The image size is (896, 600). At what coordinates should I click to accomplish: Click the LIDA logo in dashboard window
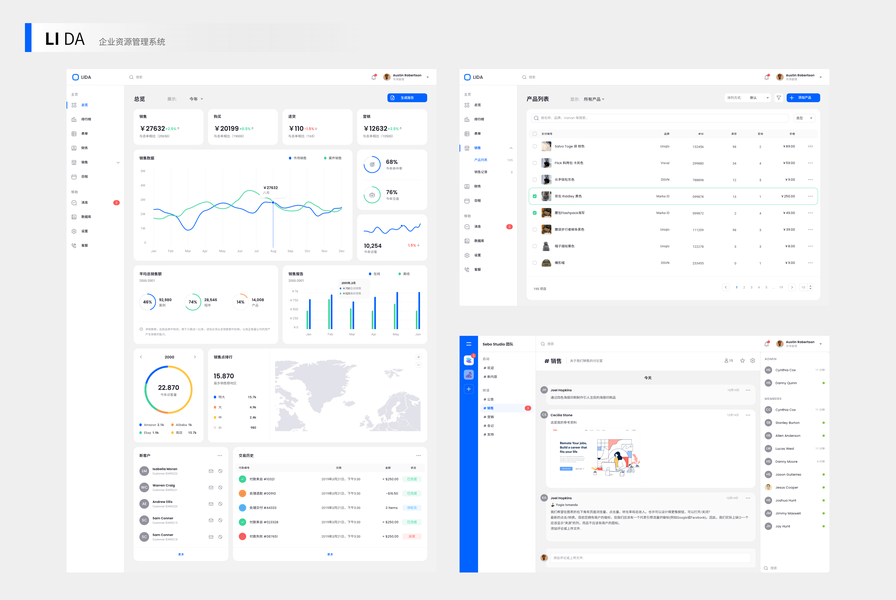click(x=82, y=77)
